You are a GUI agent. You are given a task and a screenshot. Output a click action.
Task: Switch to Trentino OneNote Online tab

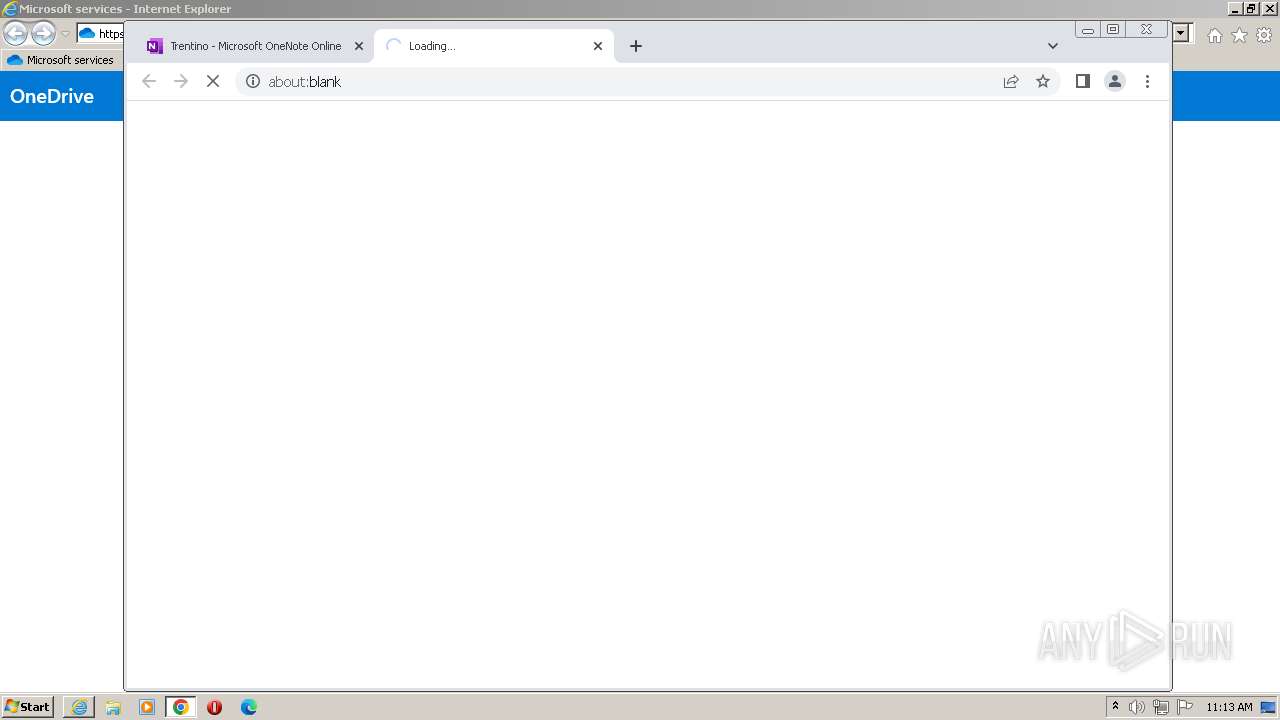[255, 46]
